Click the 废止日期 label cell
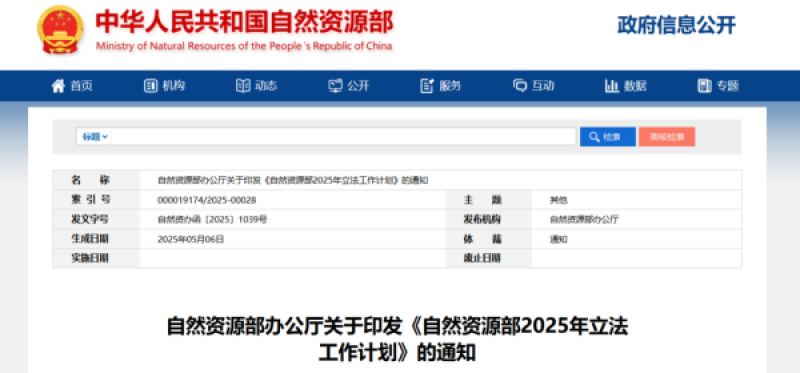 [x=488, y=258]
